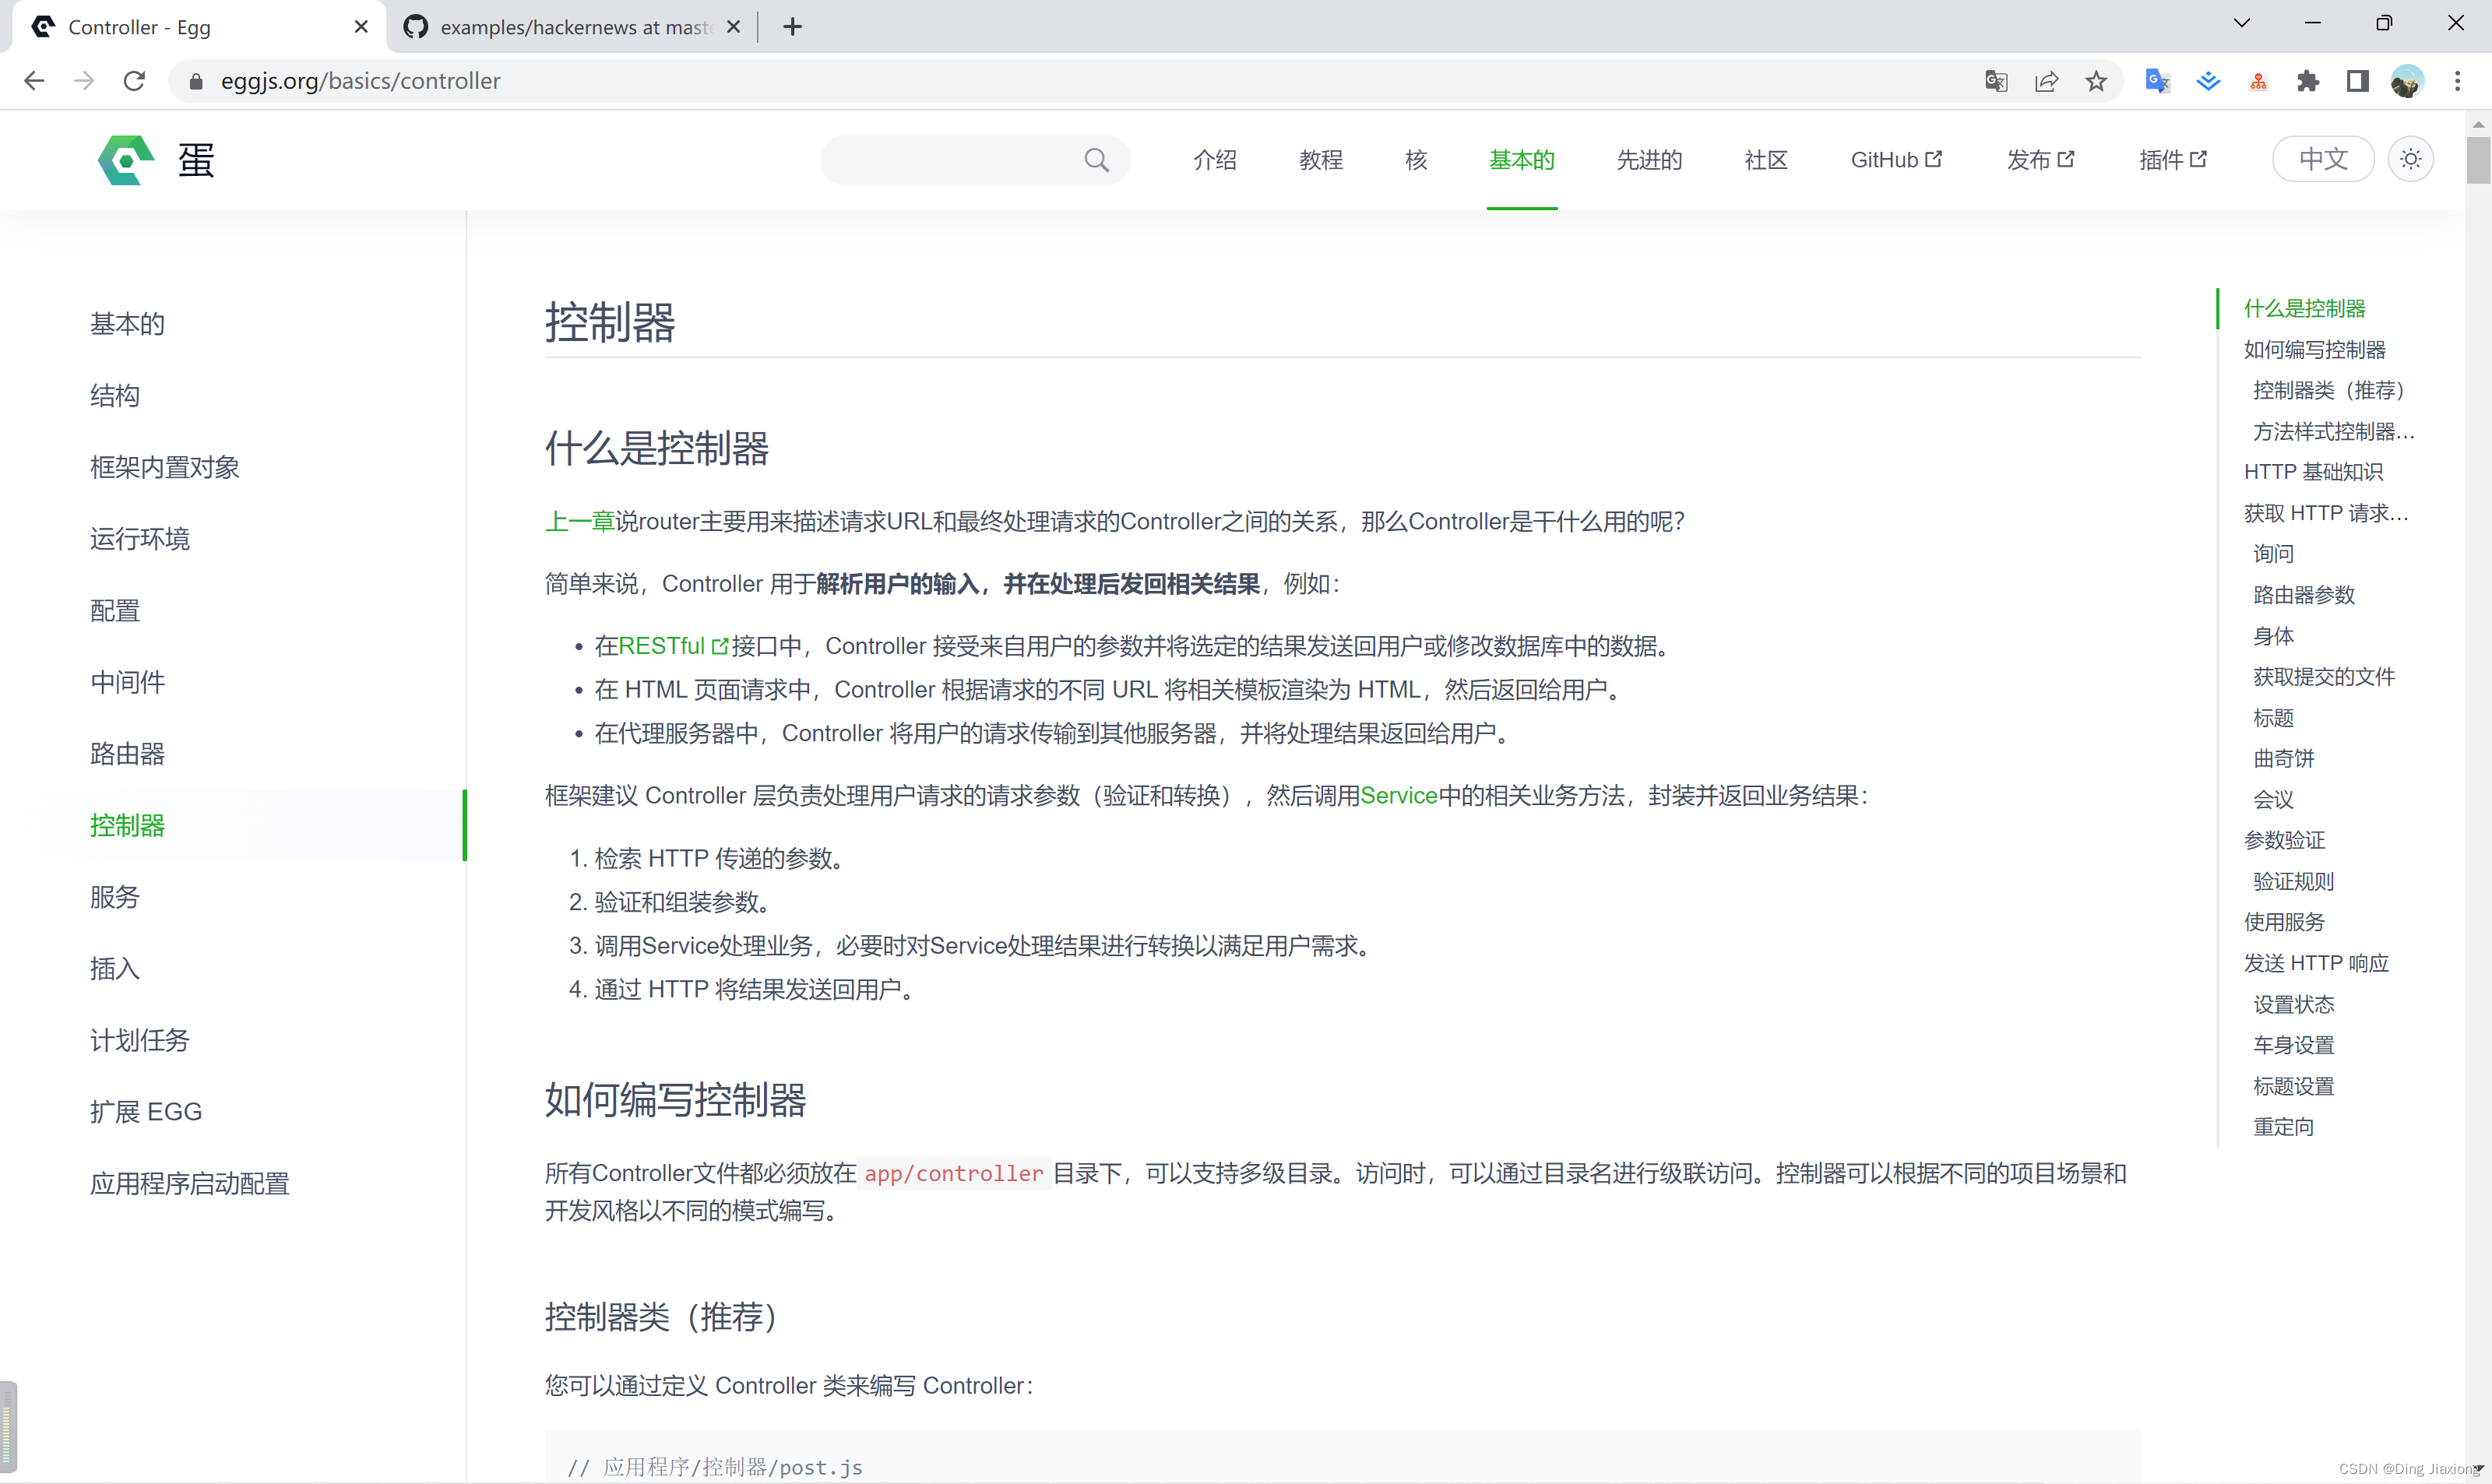The height and width of the screenshot is (1484, 2492).
Task: Follow the 上一章 link
Action: pyautogui.click(x=579, y=522)
